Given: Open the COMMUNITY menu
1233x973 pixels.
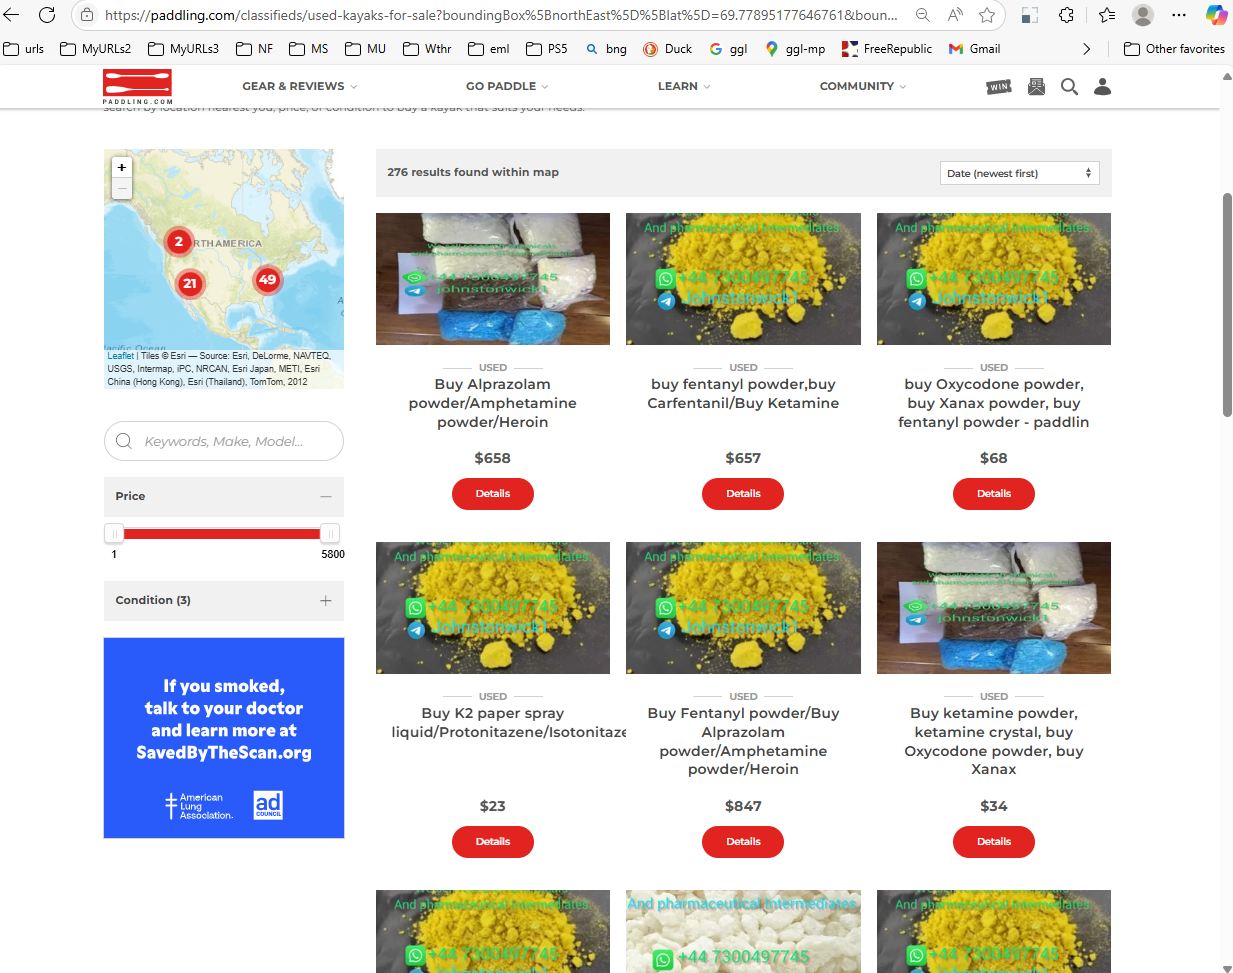Looking at the screenshot, I should tap(862, 86).
